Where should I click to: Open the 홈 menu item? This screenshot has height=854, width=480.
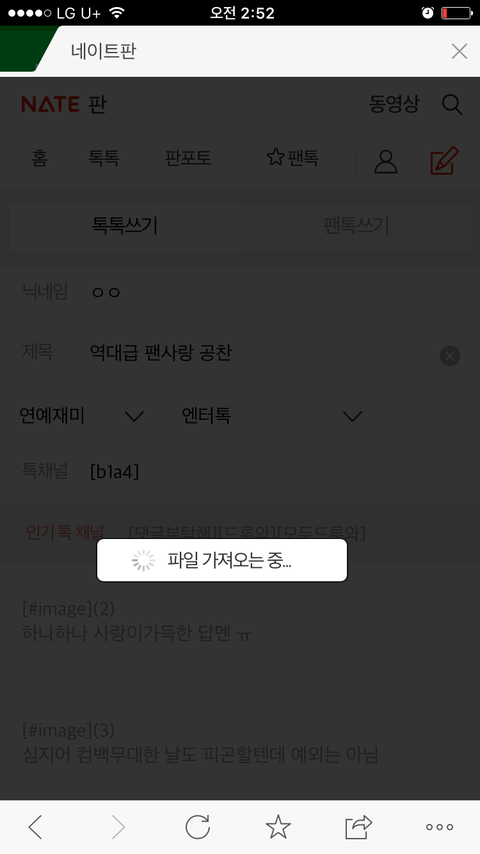point(39,158)
